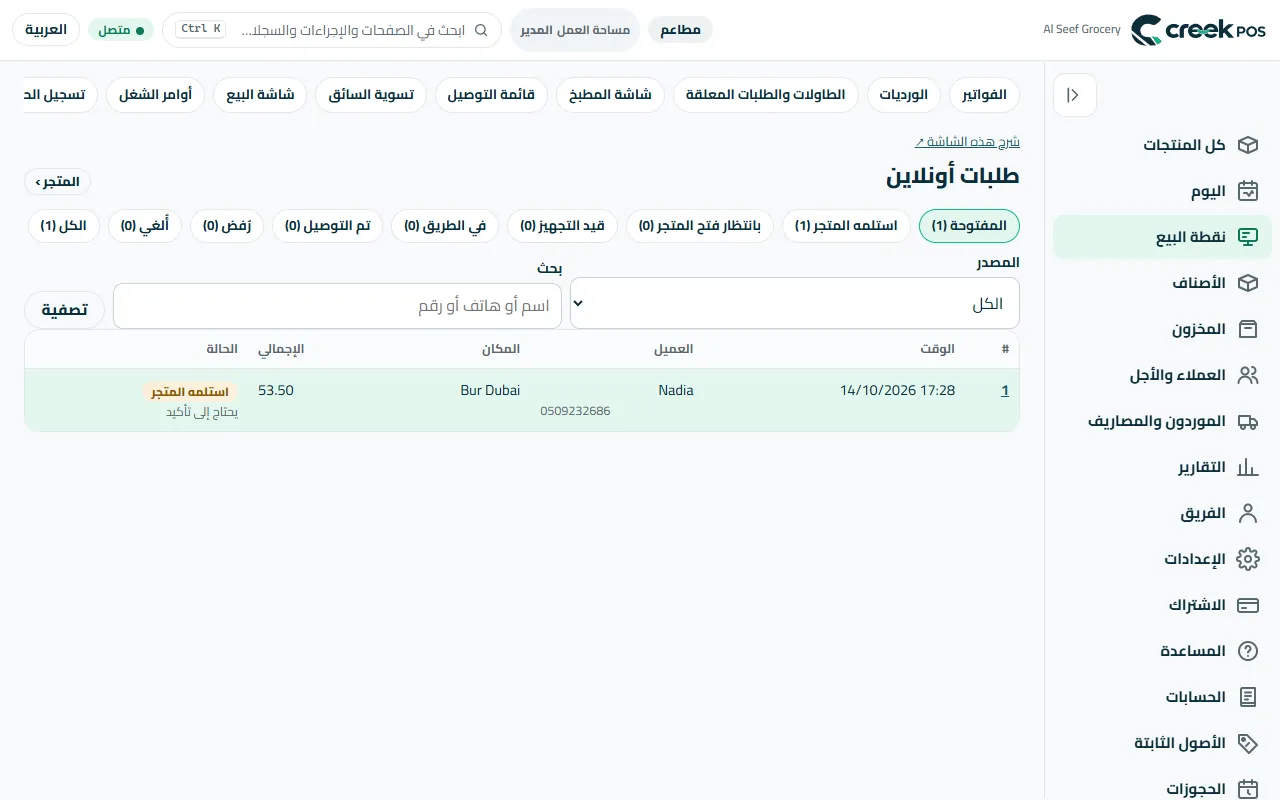Focus the اسم أو هاتف أو رقم search field

[337, 306]
